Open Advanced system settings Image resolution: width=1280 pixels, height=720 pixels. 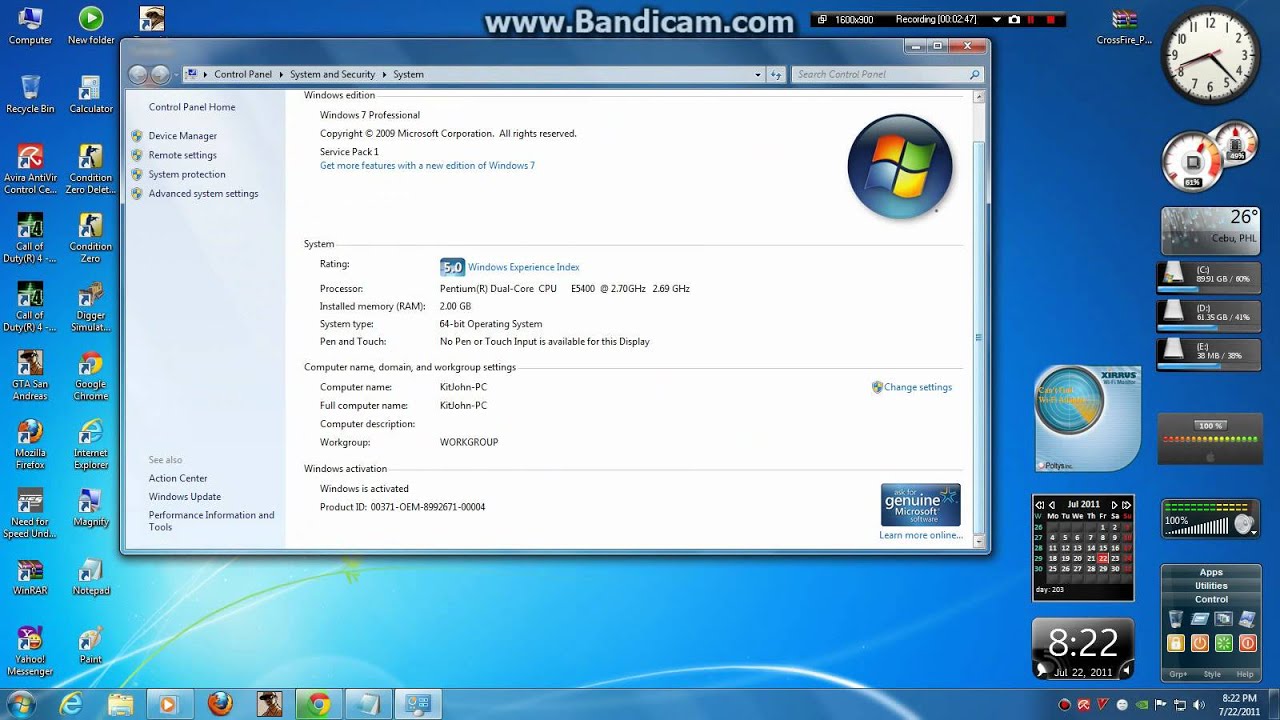pyautogui.click(x=203, y=194)
